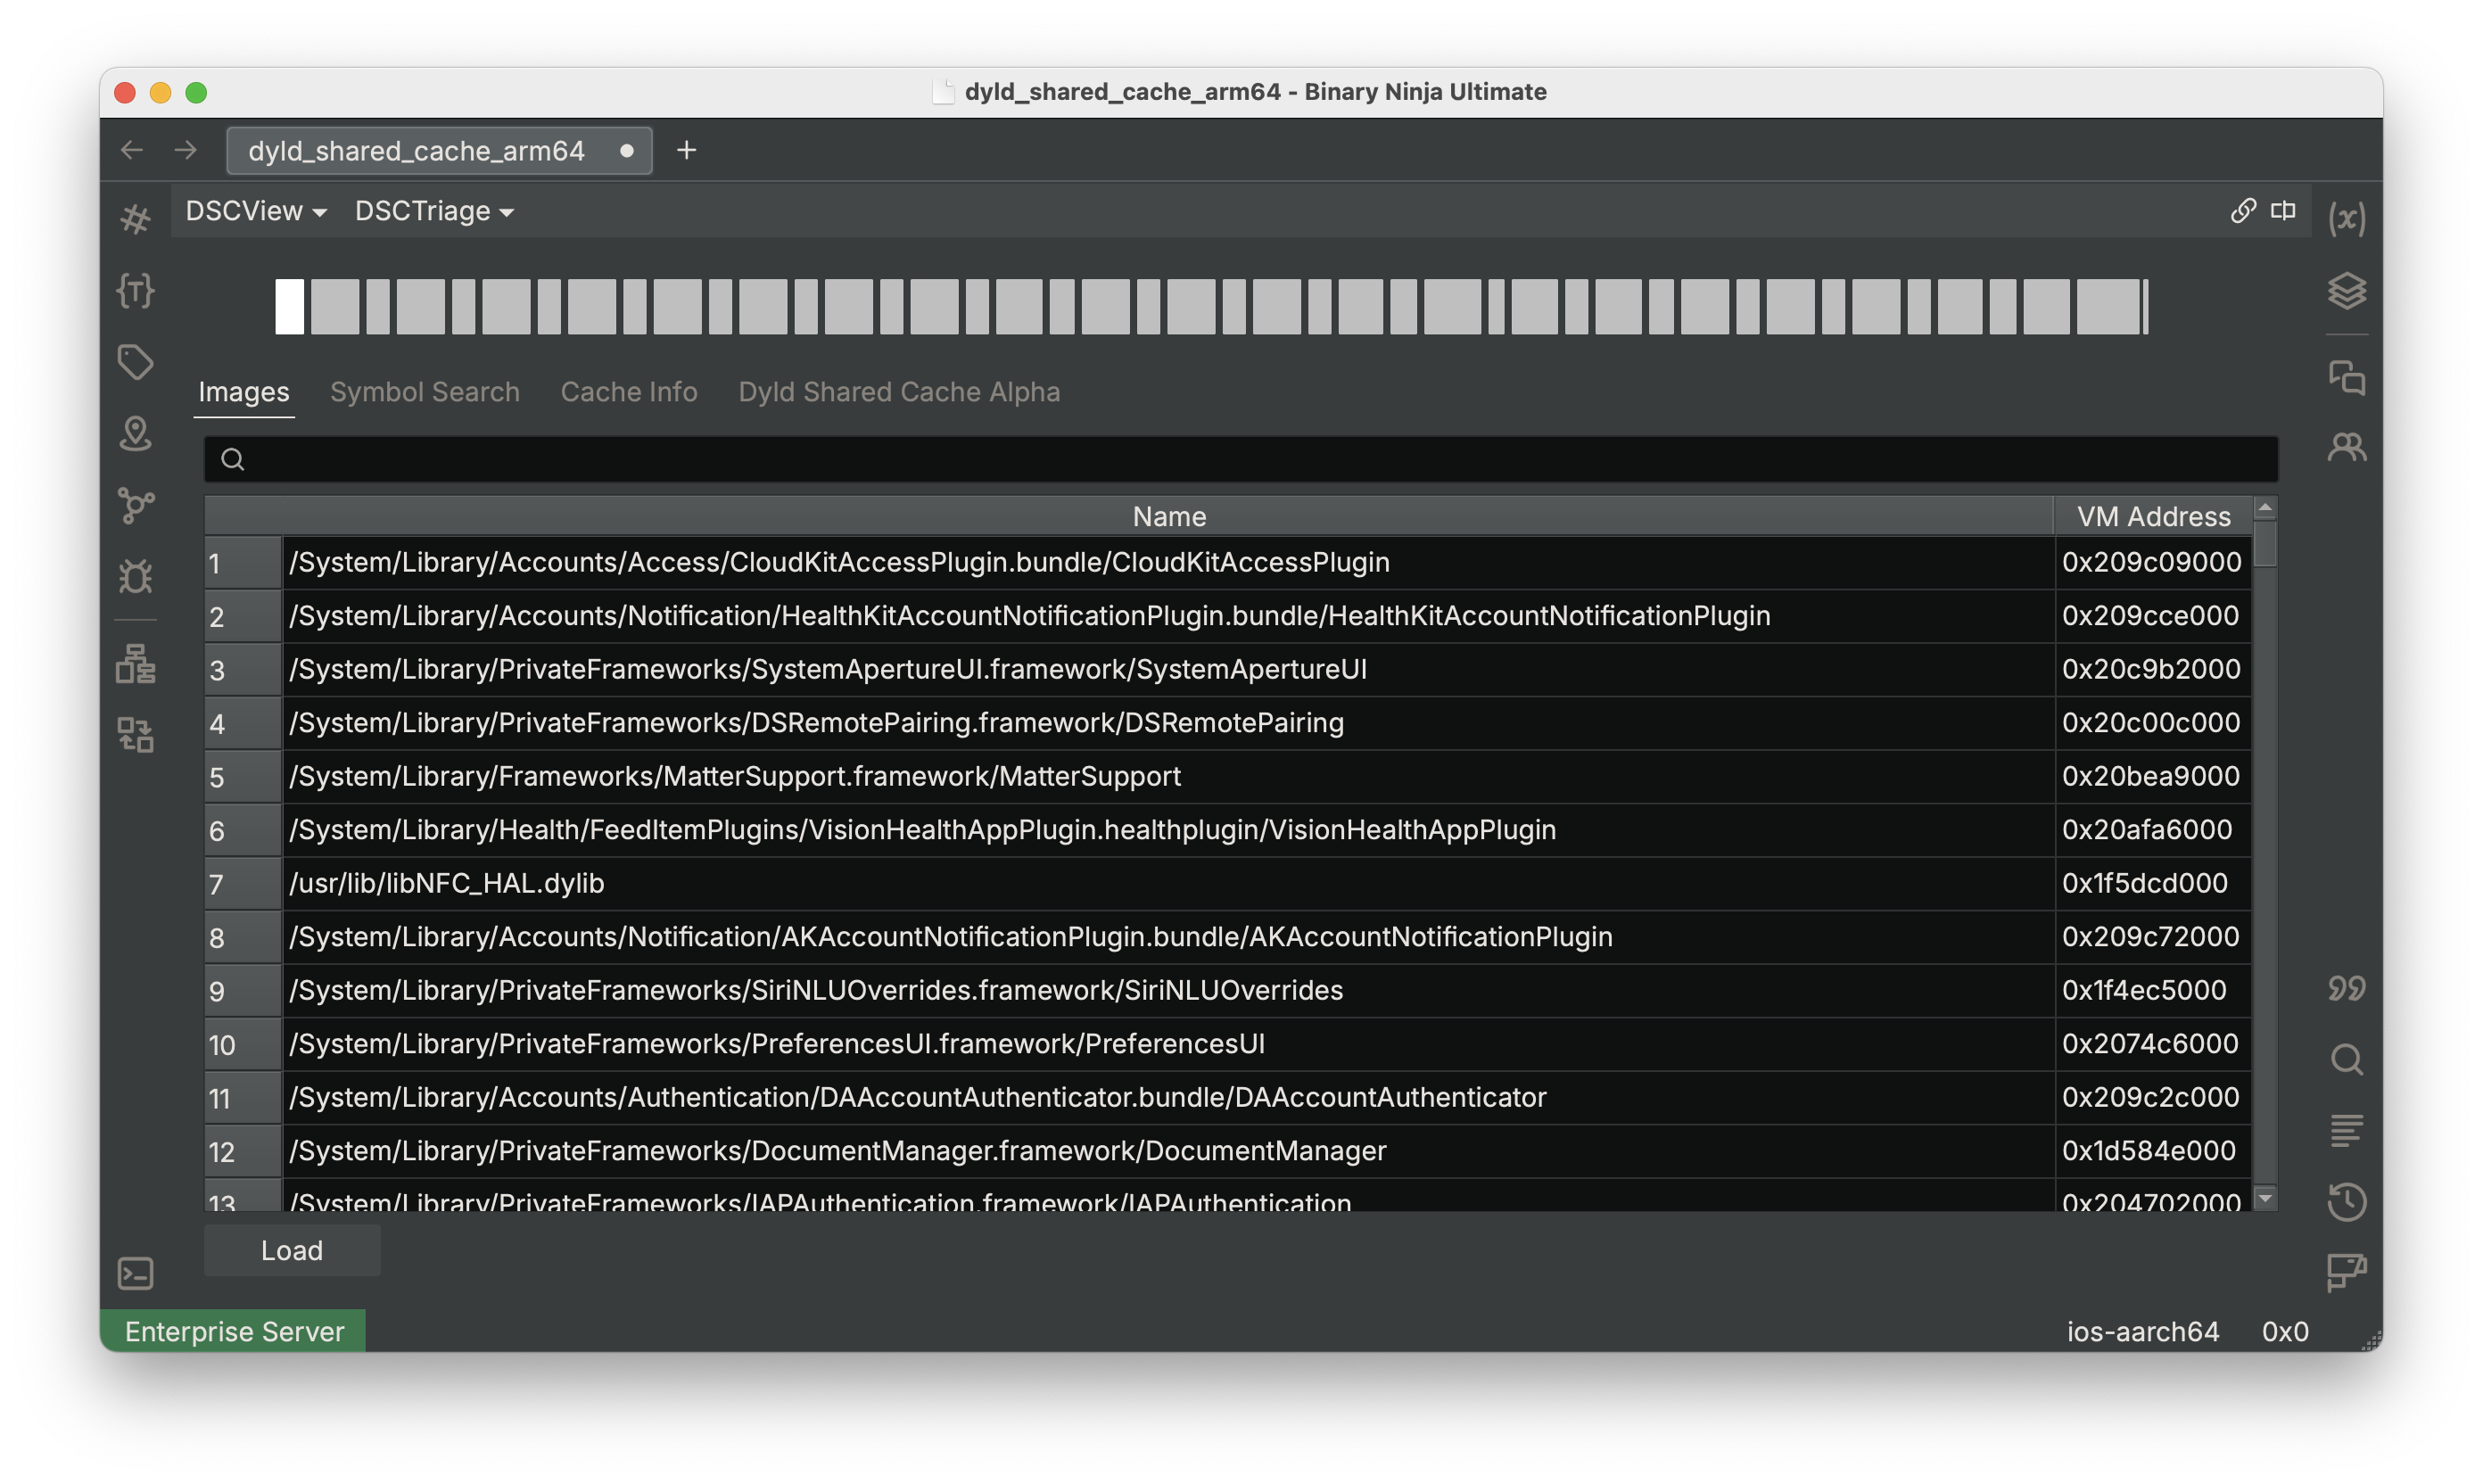Select the dyld_shared_cache_arm64 file tab
The image size is (2483, 1484).
coord(440,151)
